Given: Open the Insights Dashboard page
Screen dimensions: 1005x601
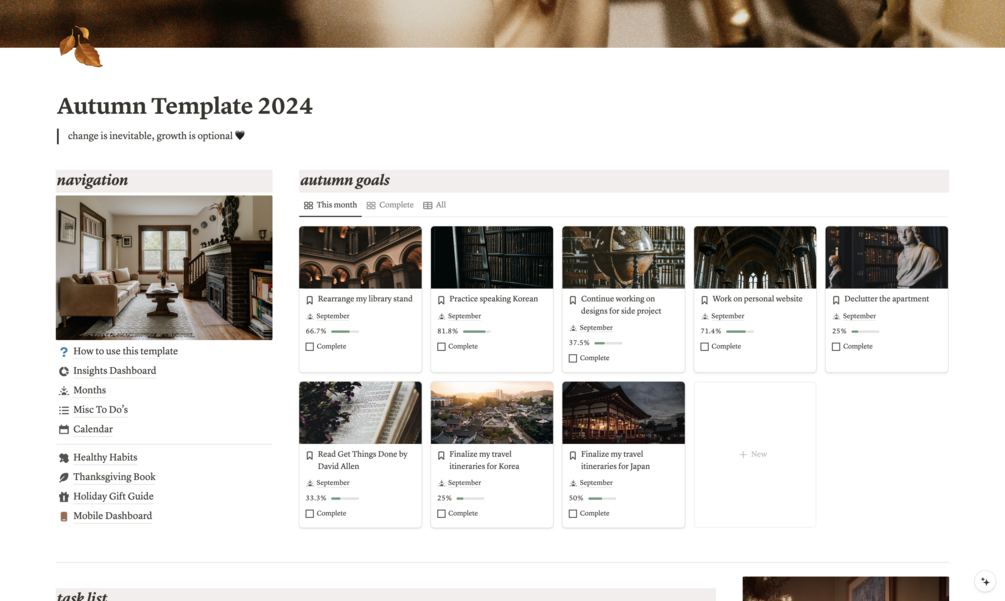Looking at the screenshot, I should coord(115,371).
